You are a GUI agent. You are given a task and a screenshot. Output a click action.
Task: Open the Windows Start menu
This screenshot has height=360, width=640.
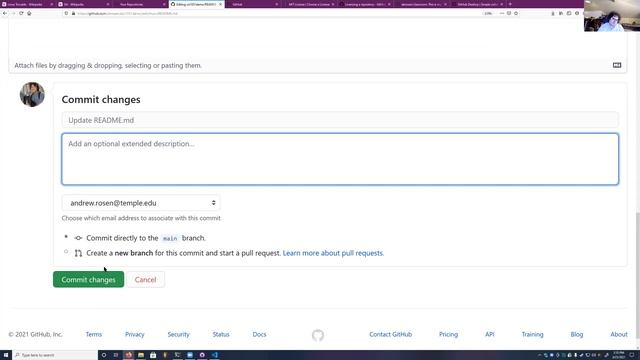[6, 355]
